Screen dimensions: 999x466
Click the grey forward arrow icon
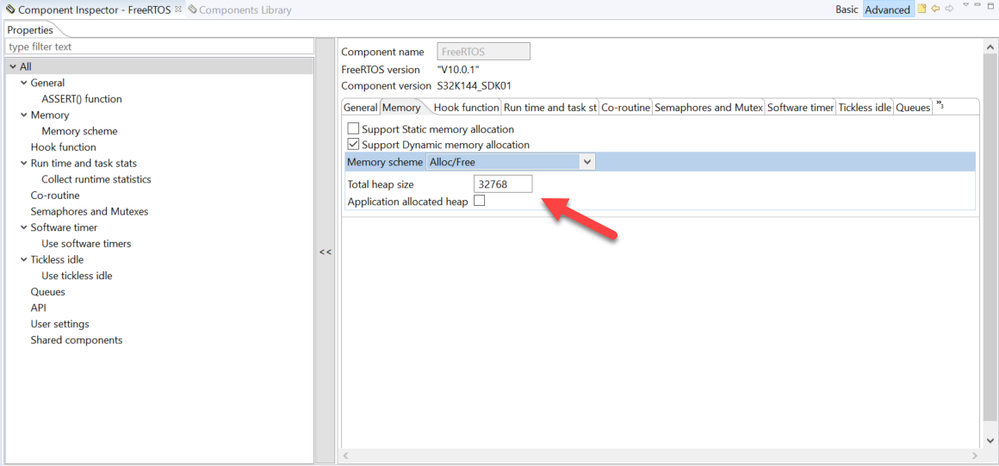949,9
